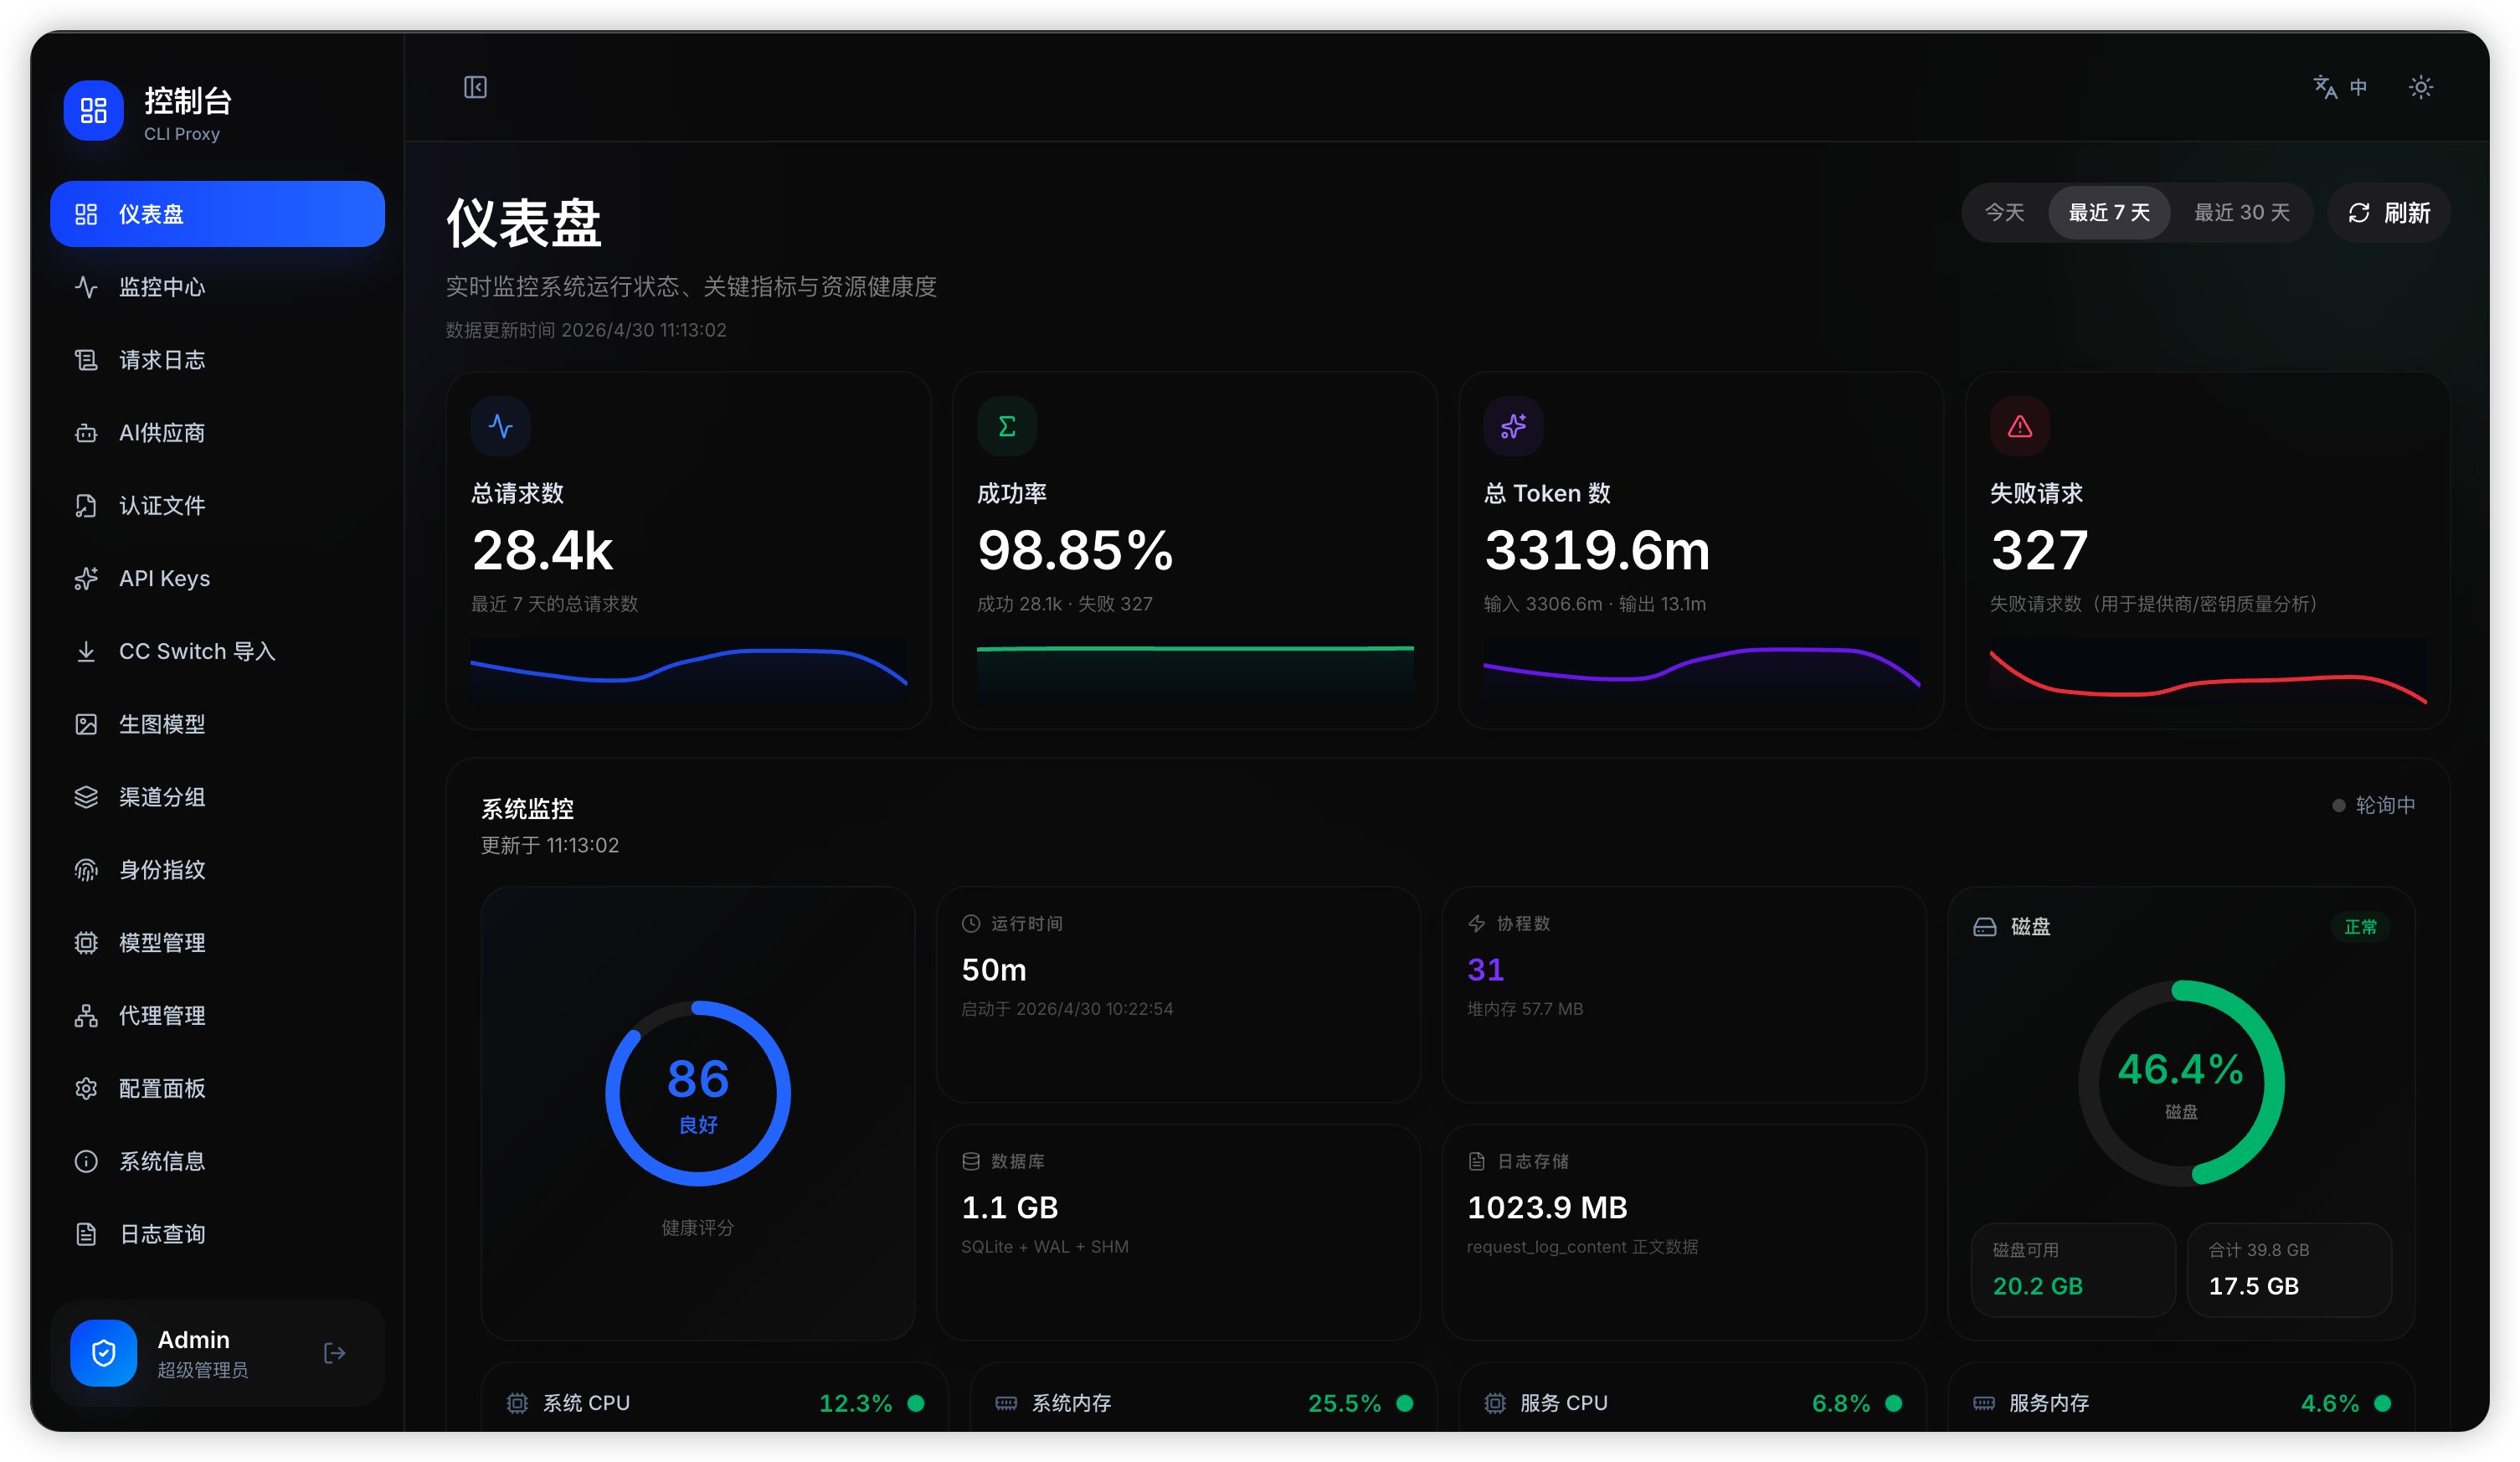Viewport: 2520px width, 1462px height.
Task: Click the 总 Token 数 purple trend chart
Action: 1702,671
